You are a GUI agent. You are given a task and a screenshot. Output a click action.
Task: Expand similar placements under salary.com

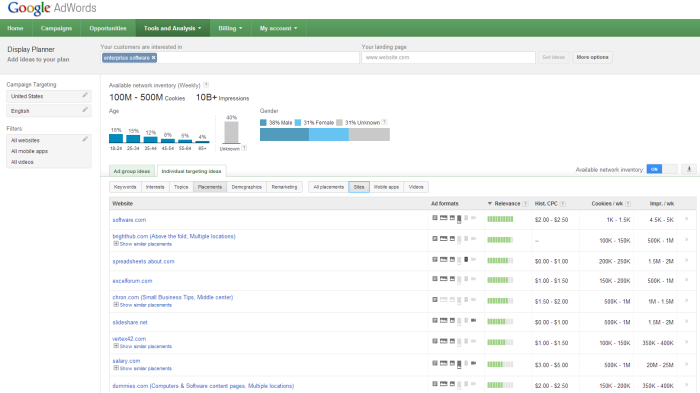coord(143,368)
